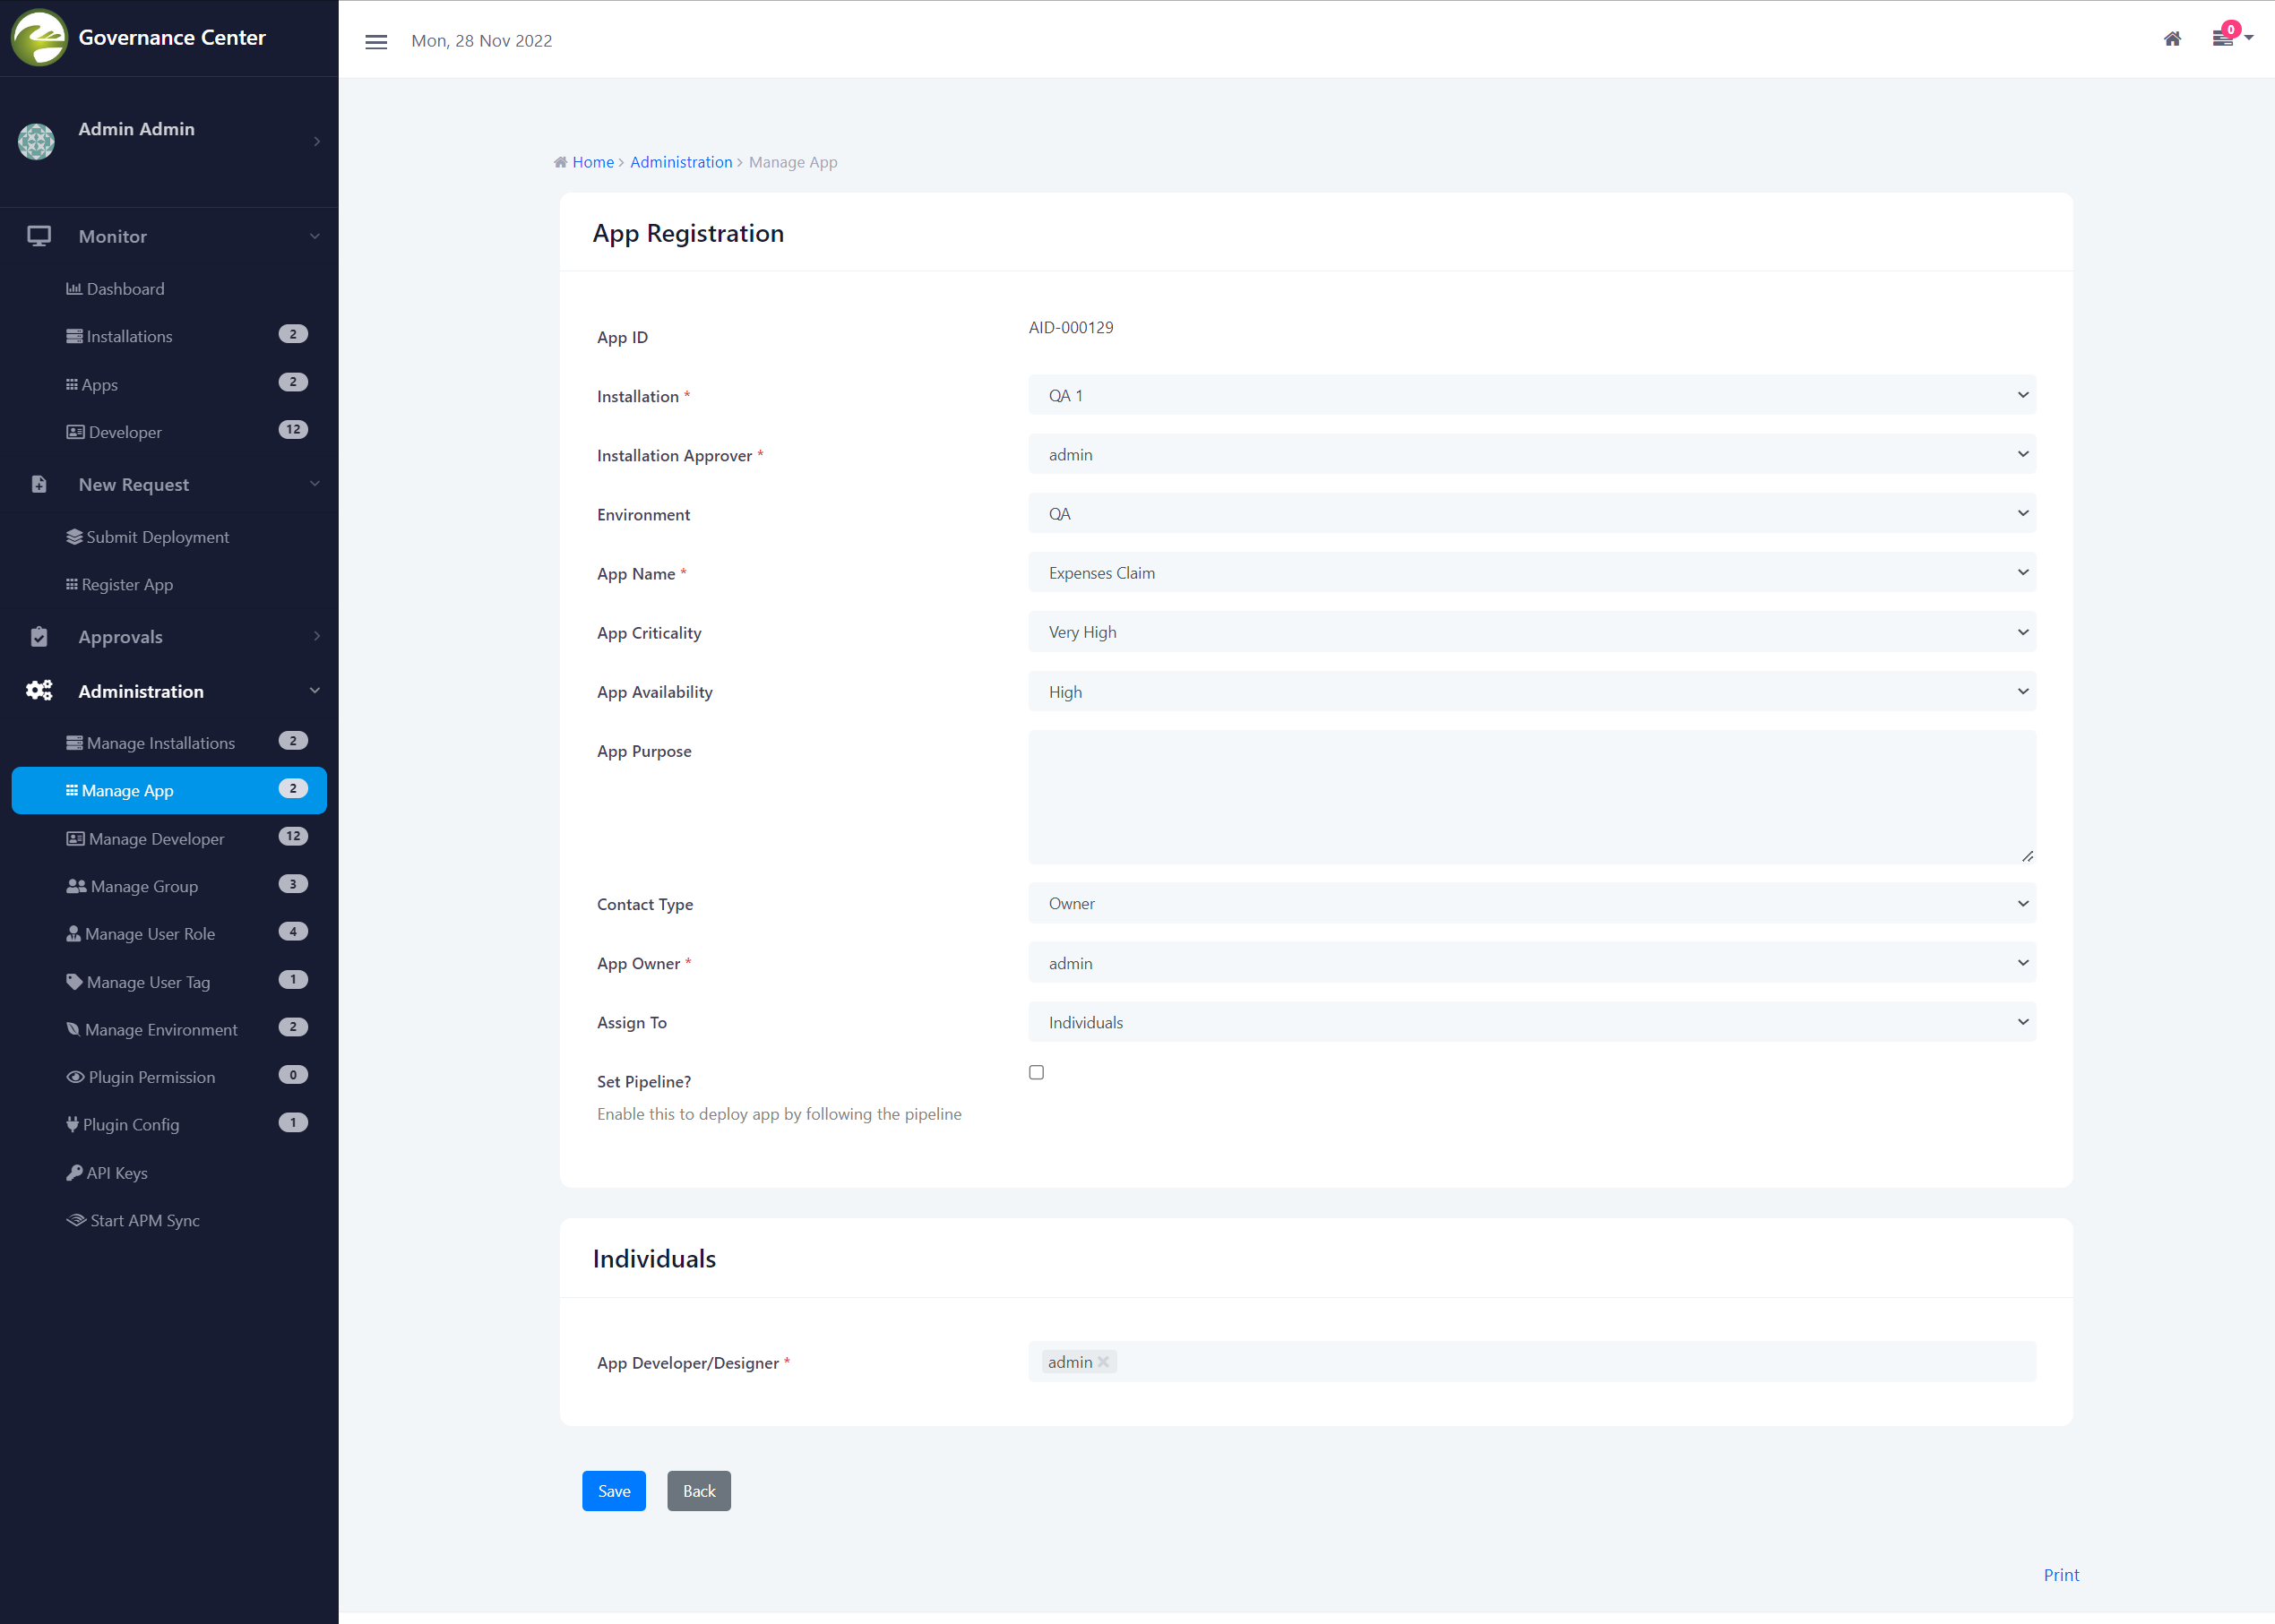
Task: Open the Assign To dropdown
Action: [1531, 1022]
